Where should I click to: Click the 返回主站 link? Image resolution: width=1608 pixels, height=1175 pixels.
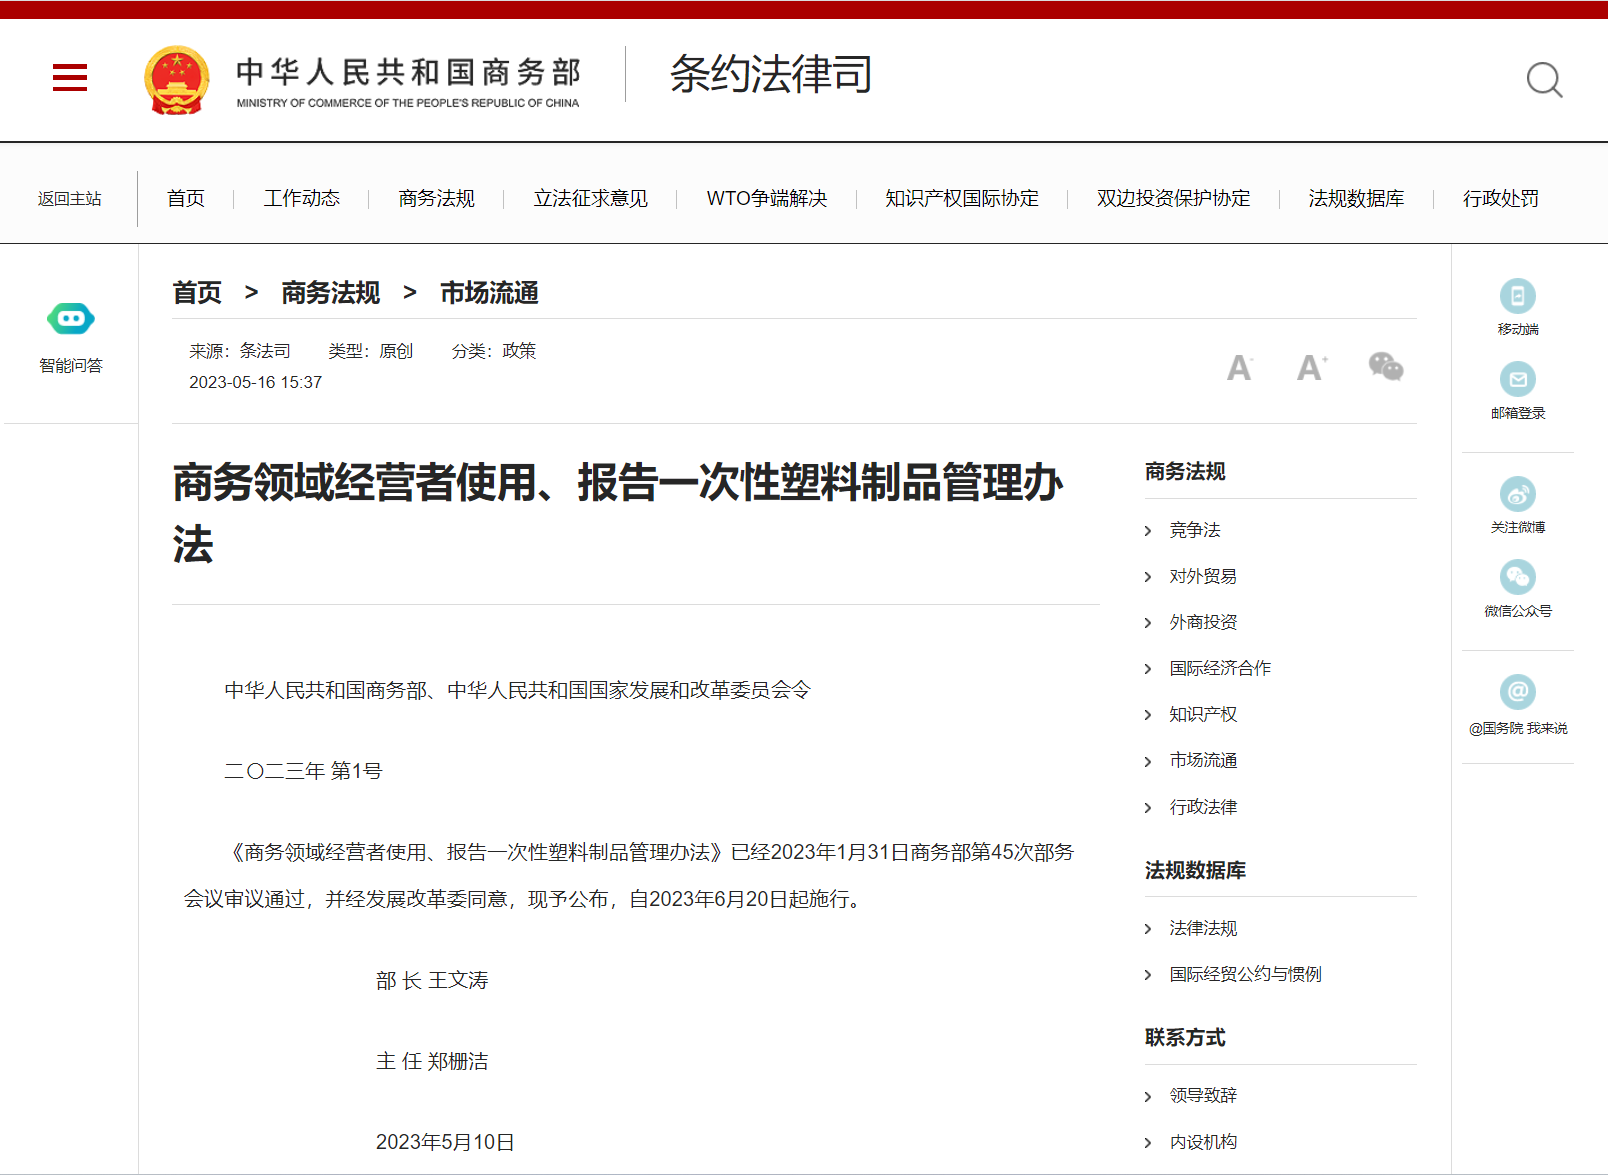[69, 198]
